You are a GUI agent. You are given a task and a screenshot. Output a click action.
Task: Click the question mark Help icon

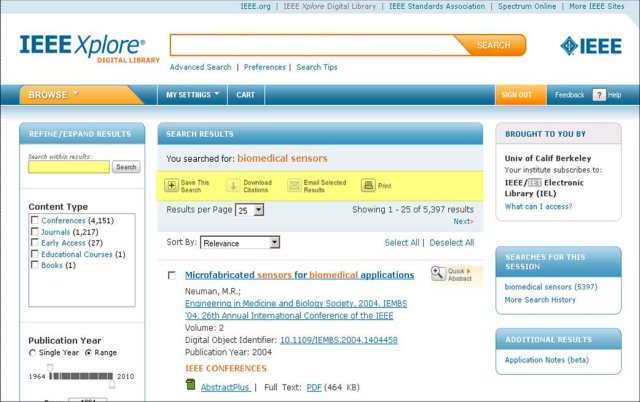pos(599,95)
